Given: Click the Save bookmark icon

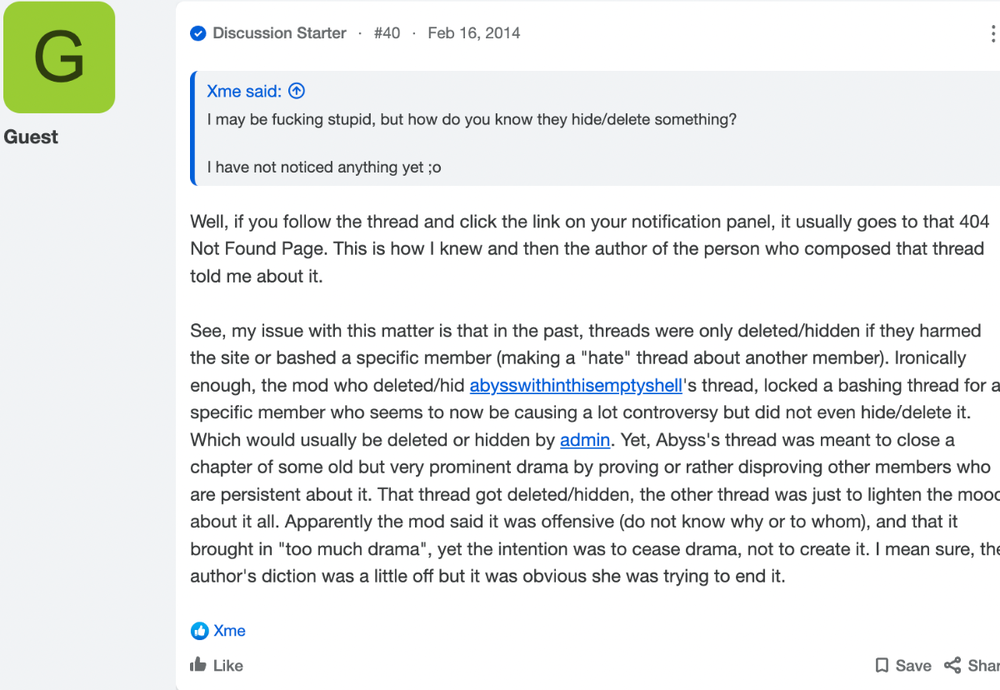Looking at the screenshot, I should tap(881, 666).
